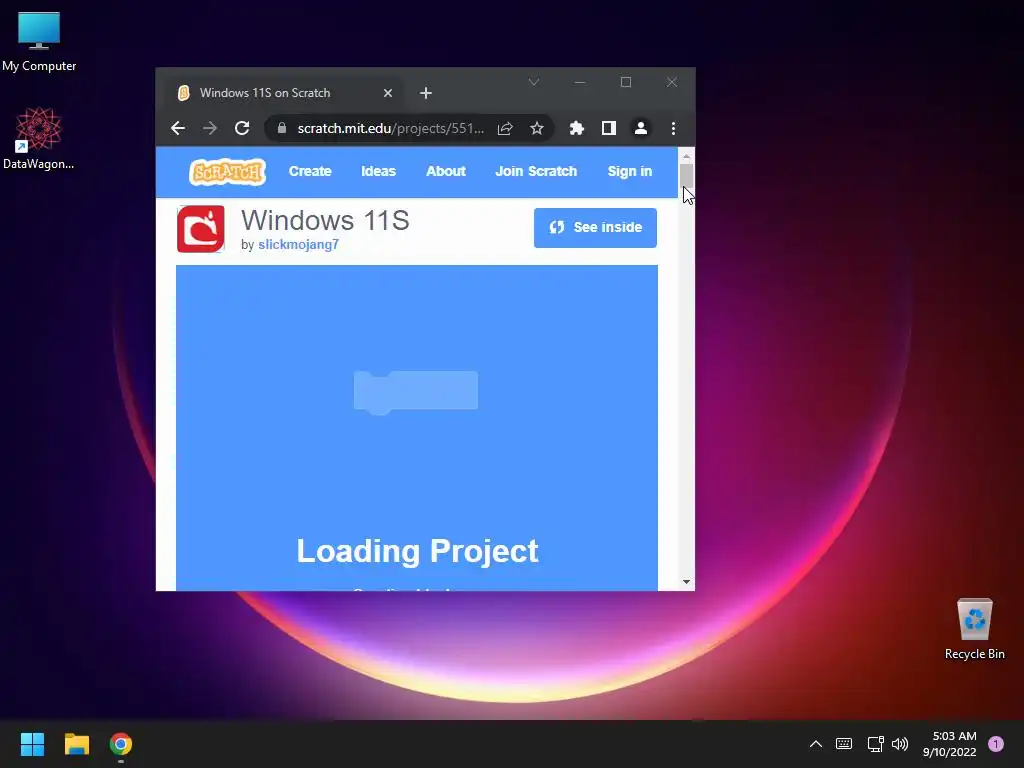1024x768 pixels.
Task: Share this page icon in address bar
Action: point(505,128)
